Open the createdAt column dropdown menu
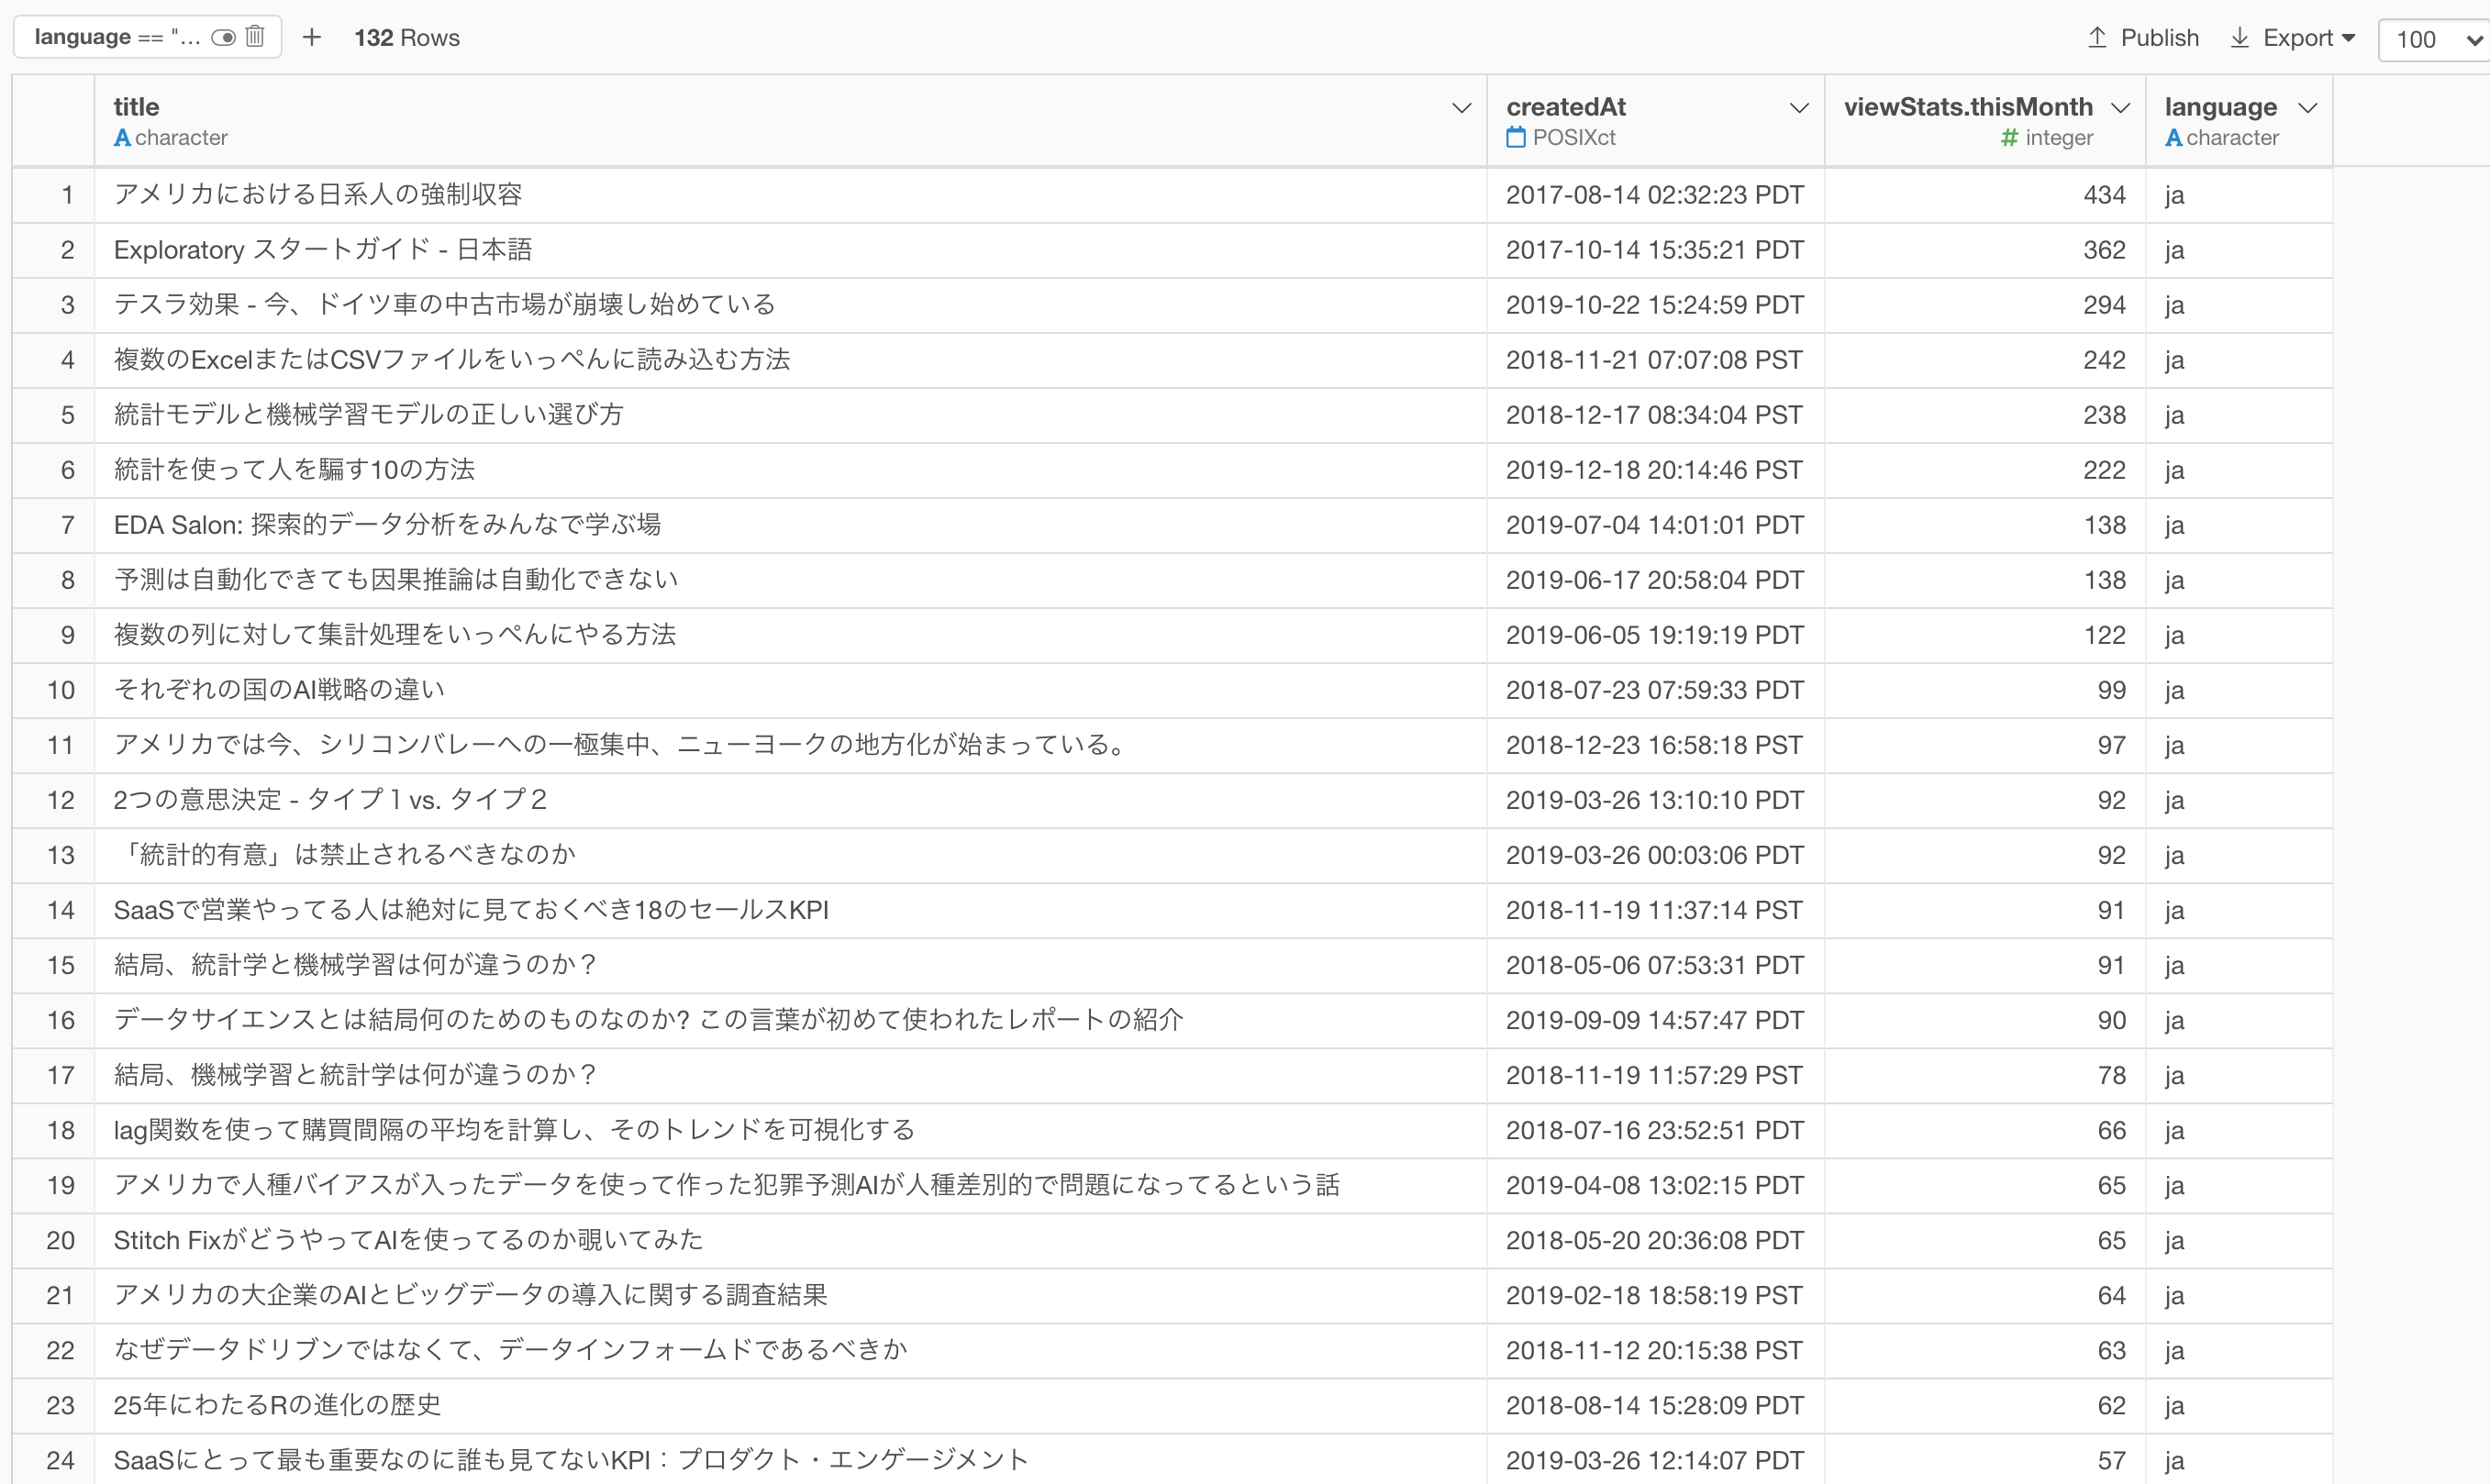 (x=1799, y=108)
